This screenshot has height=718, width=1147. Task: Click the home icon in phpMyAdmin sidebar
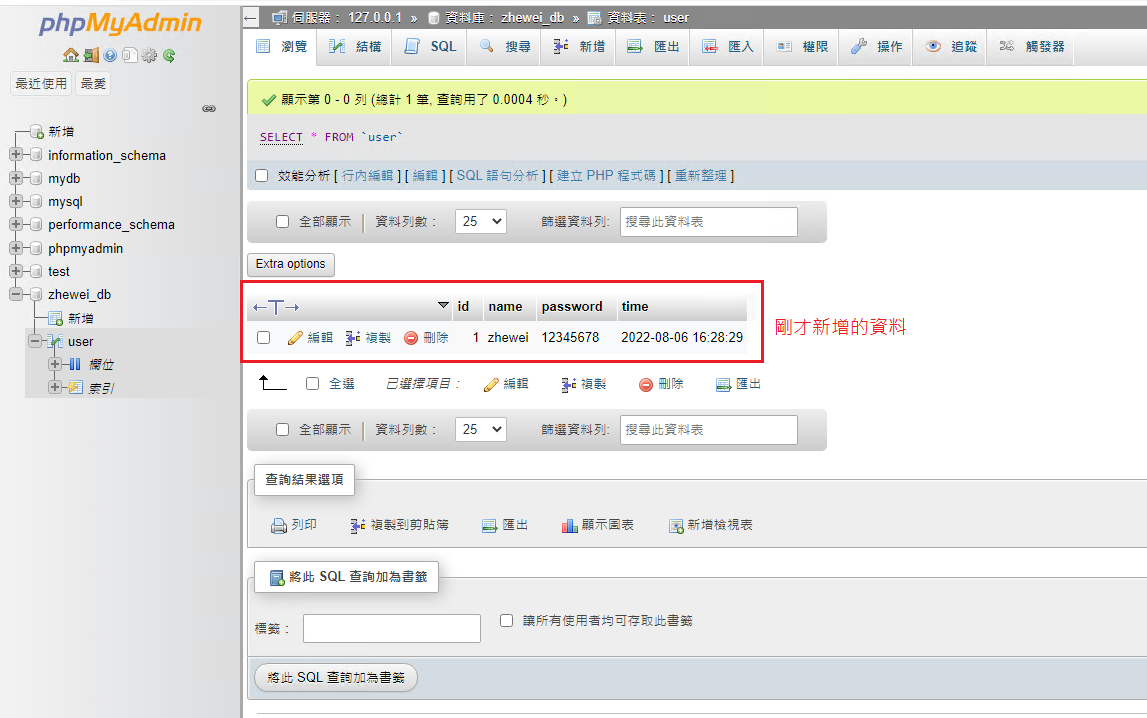click(70, 56)
